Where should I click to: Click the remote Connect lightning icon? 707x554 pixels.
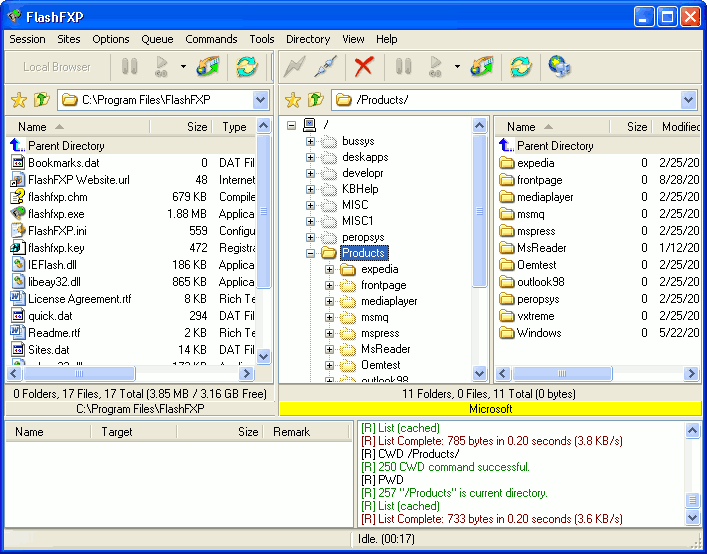tap(295, 67)
